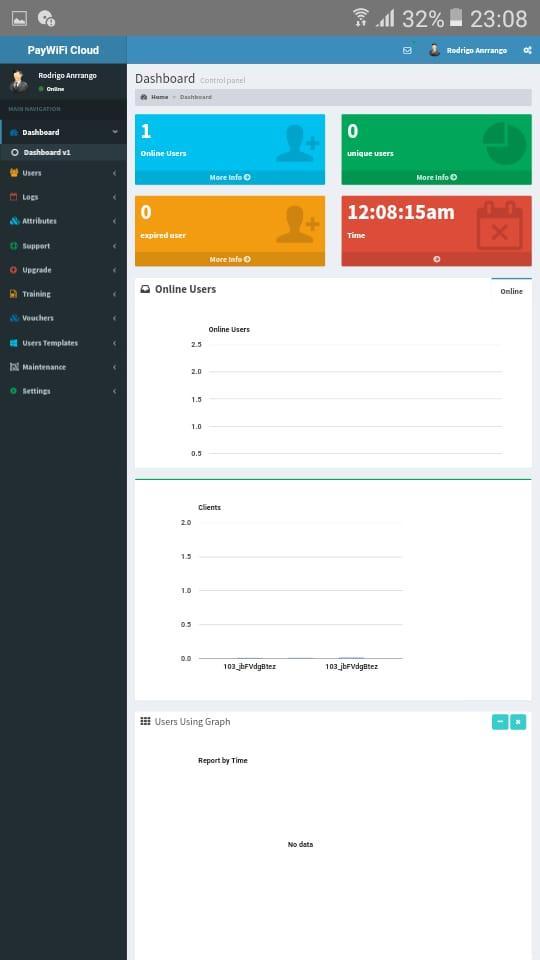Open the mail envelope icon in header
This screenshot has width=540, height=960.
(x=407, y=51)
